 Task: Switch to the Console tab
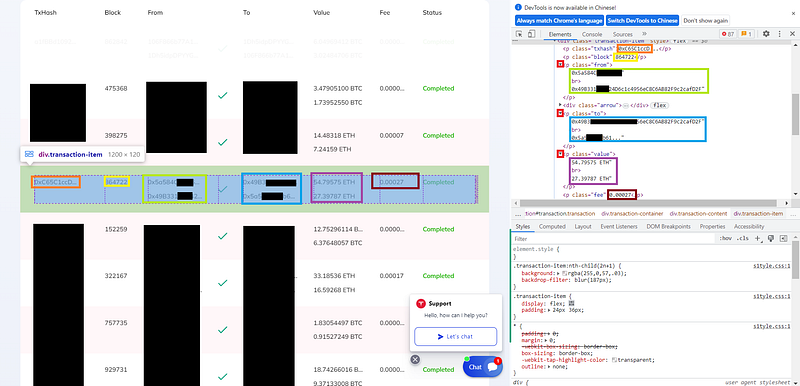(592, 34)
